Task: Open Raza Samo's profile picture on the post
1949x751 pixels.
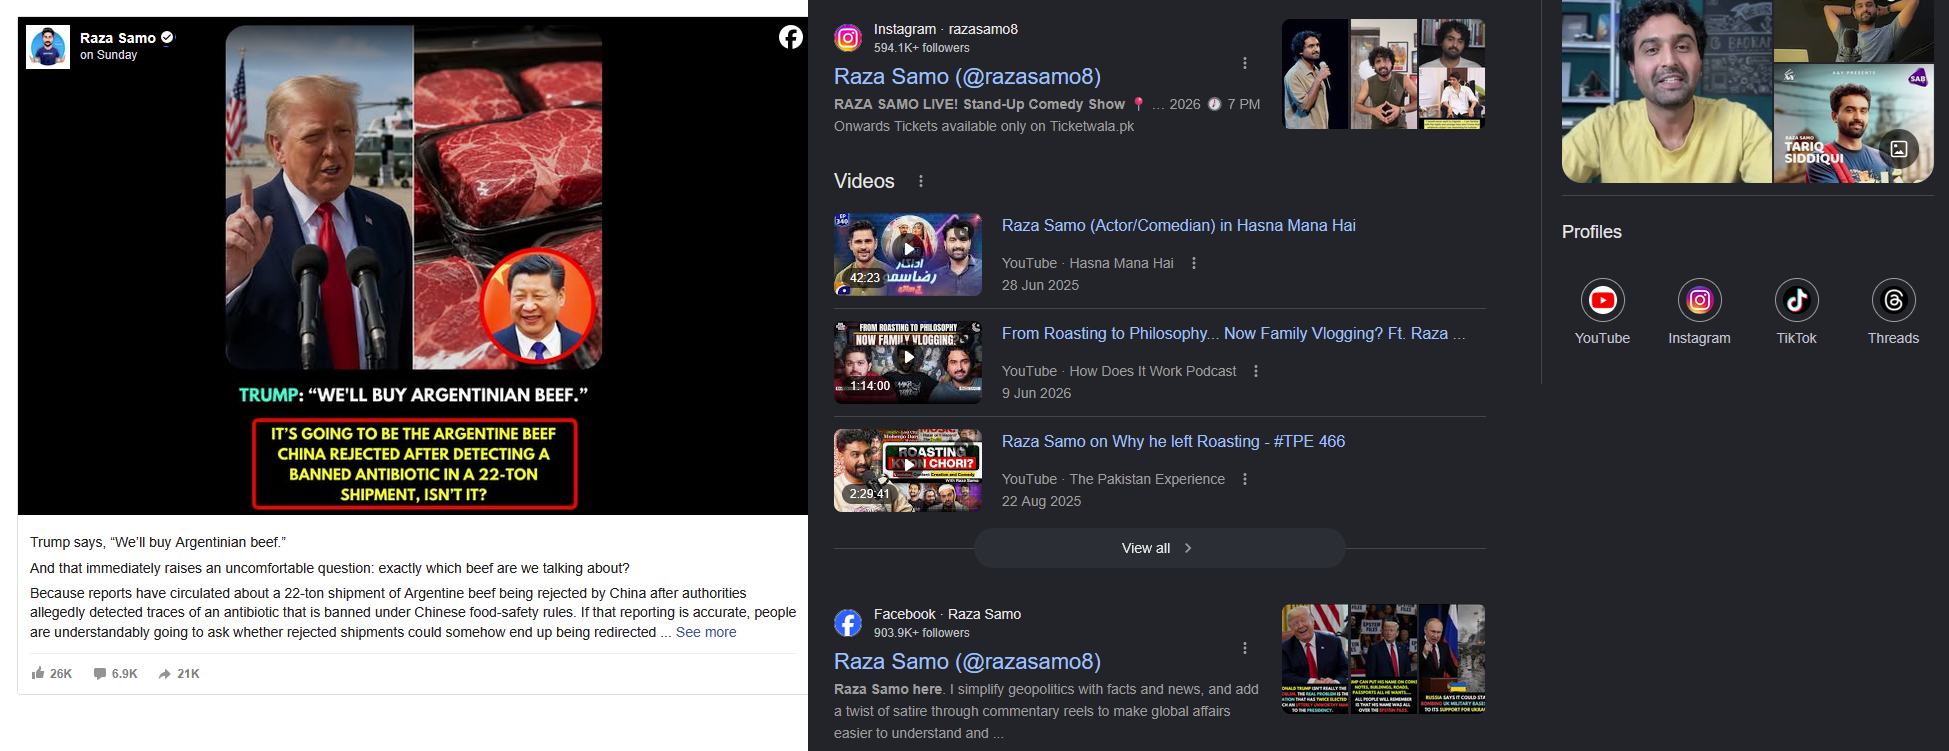Action: click(48, 47)
